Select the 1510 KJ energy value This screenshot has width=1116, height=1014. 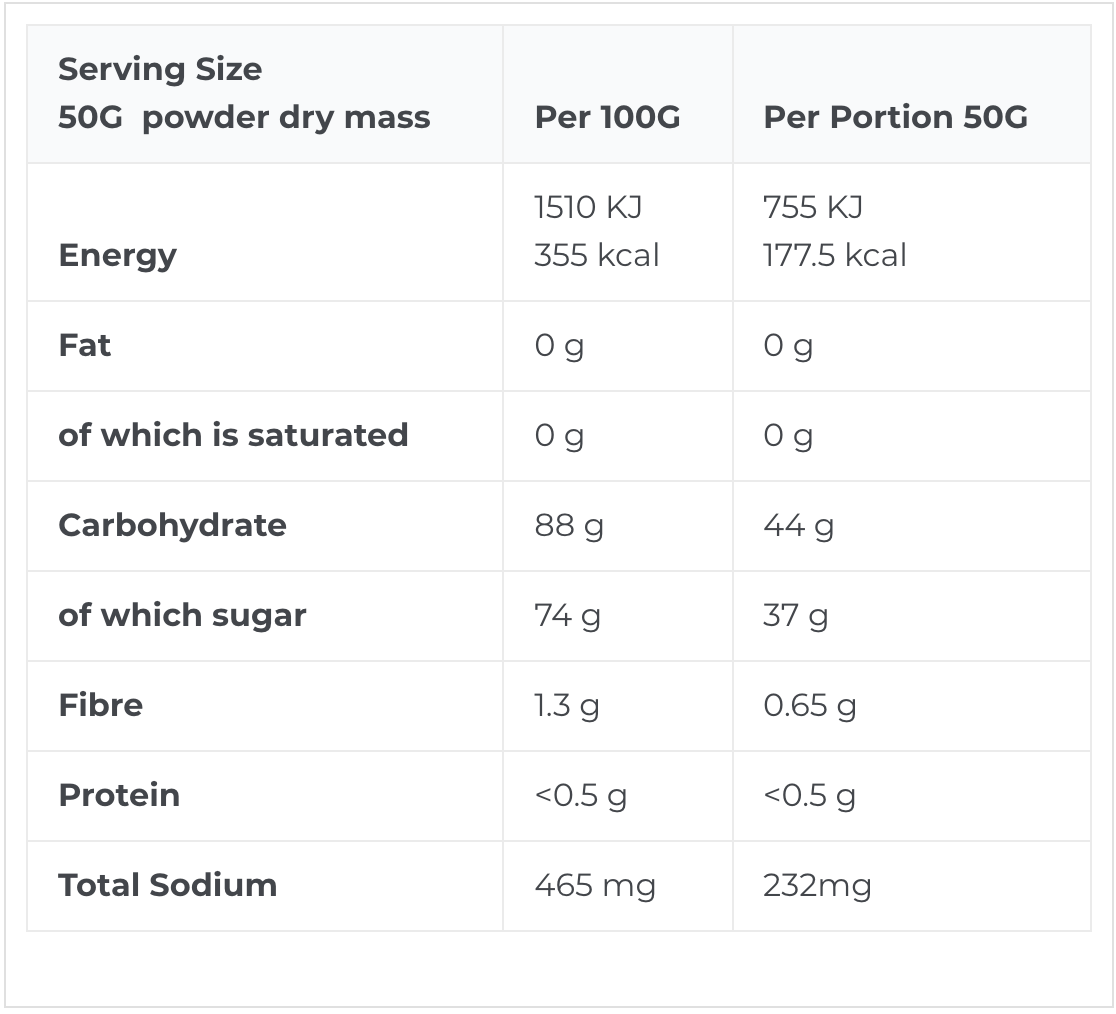click(x=588, y=207)
